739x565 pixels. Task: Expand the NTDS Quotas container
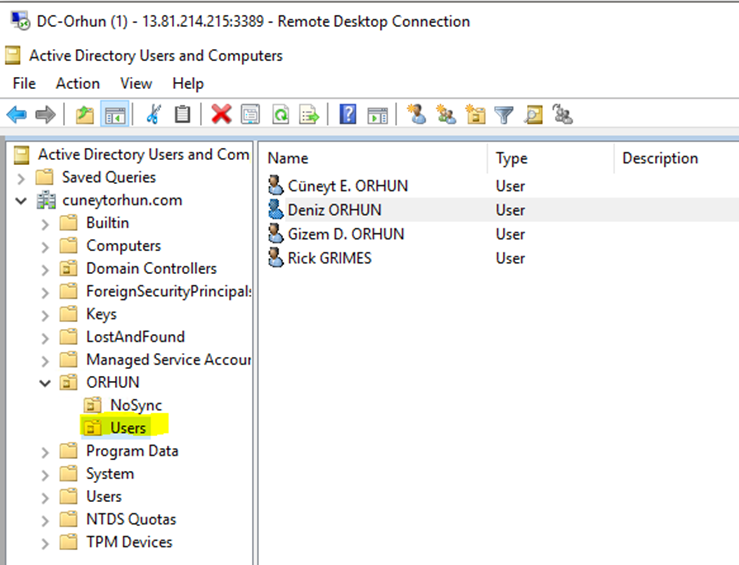[x=45, y=520]
